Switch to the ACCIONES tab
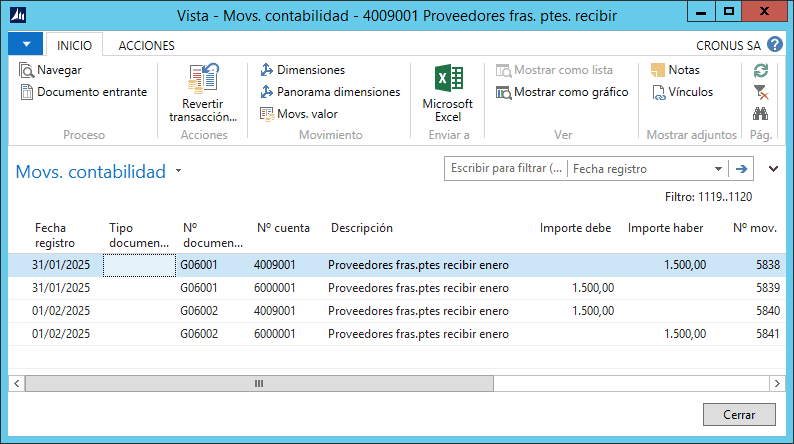 point(146,46)
